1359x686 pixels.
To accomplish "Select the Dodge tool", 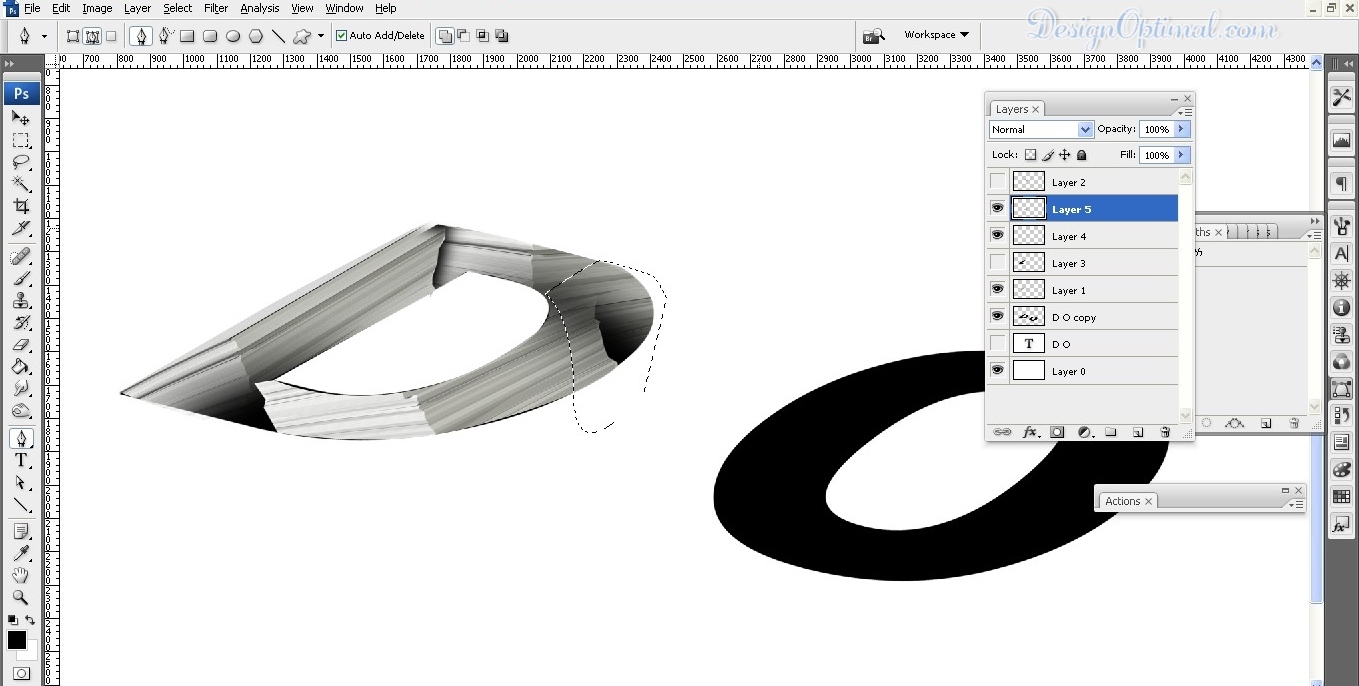I will tap(21, 410).
